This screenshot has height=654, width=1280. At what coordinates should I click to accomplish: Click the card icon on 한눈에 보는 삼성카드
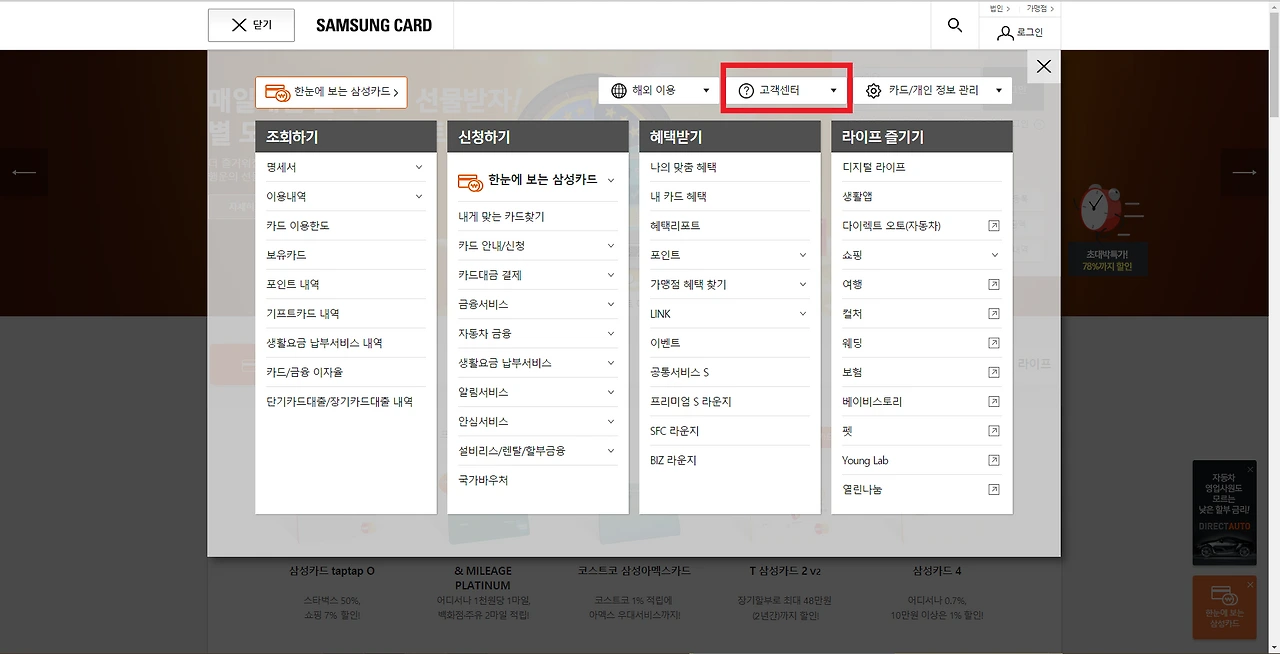click(276, 91)
